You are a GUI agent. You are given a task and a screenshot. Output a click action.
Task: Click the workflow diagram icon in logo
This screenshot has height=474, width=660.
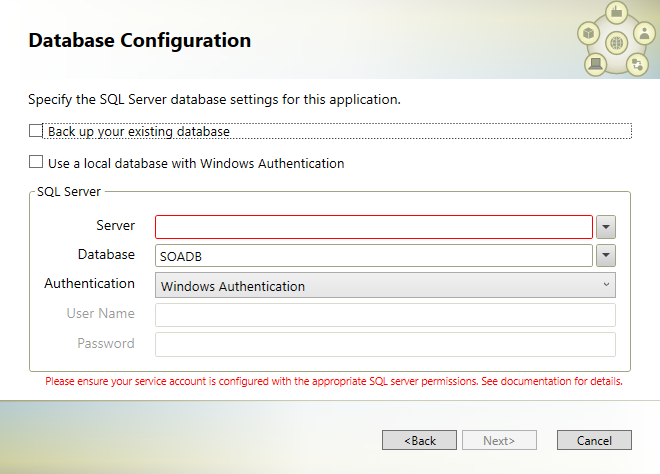pos(637,65)
